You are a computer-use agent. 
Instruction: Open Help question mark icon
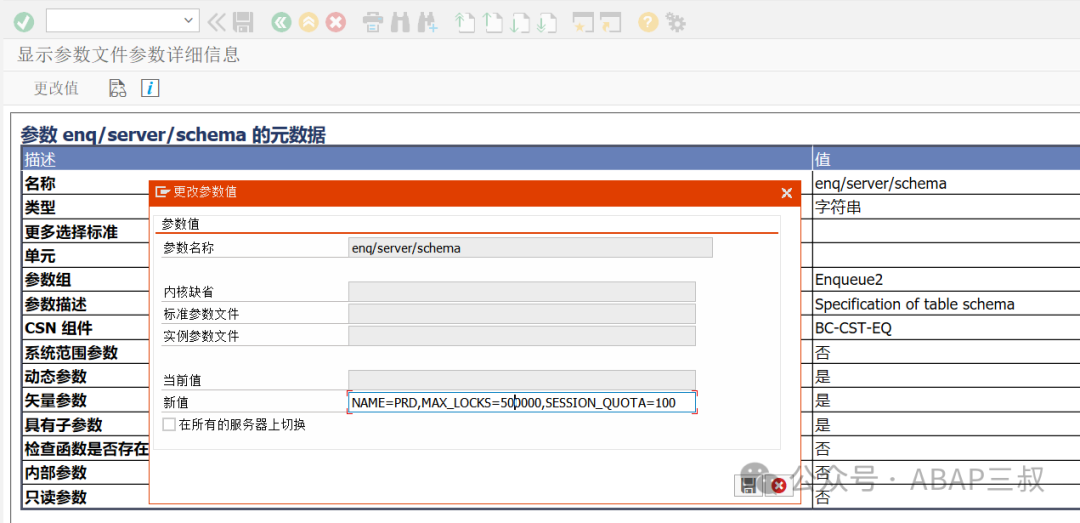tap(648, 23)
